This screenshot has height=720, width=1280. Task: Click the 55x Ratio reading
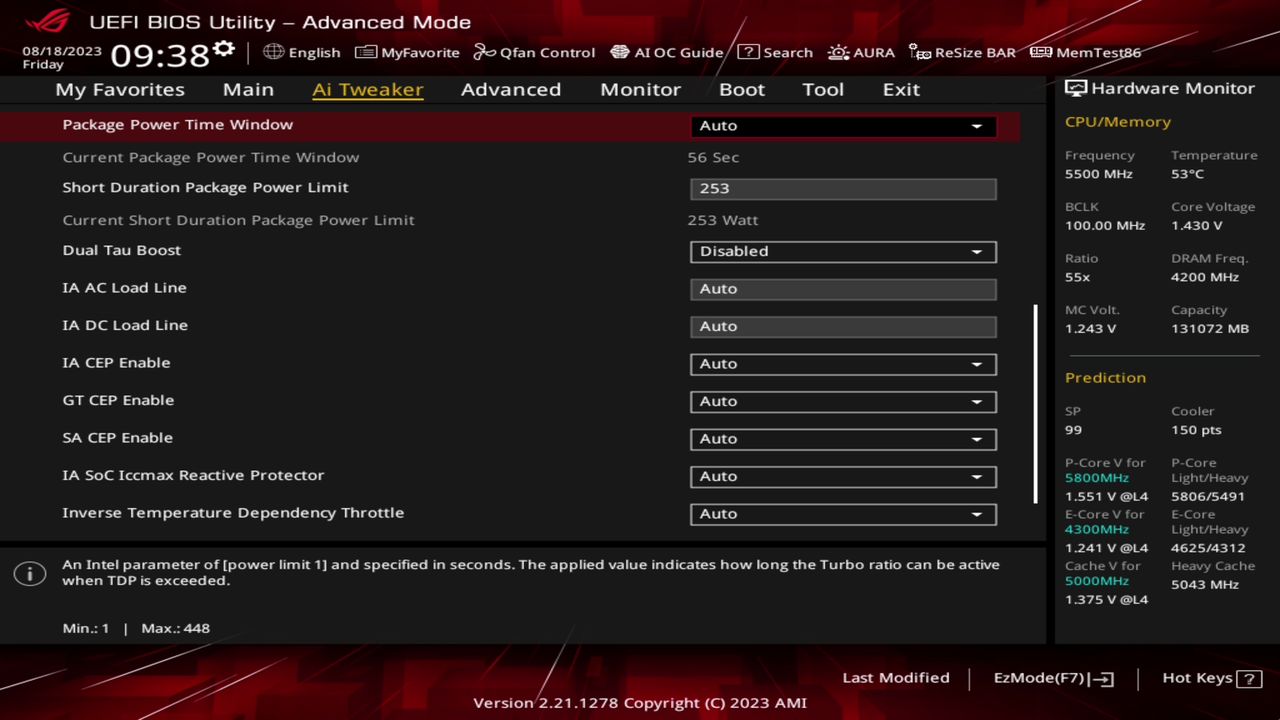click(x=1077, y=277)
